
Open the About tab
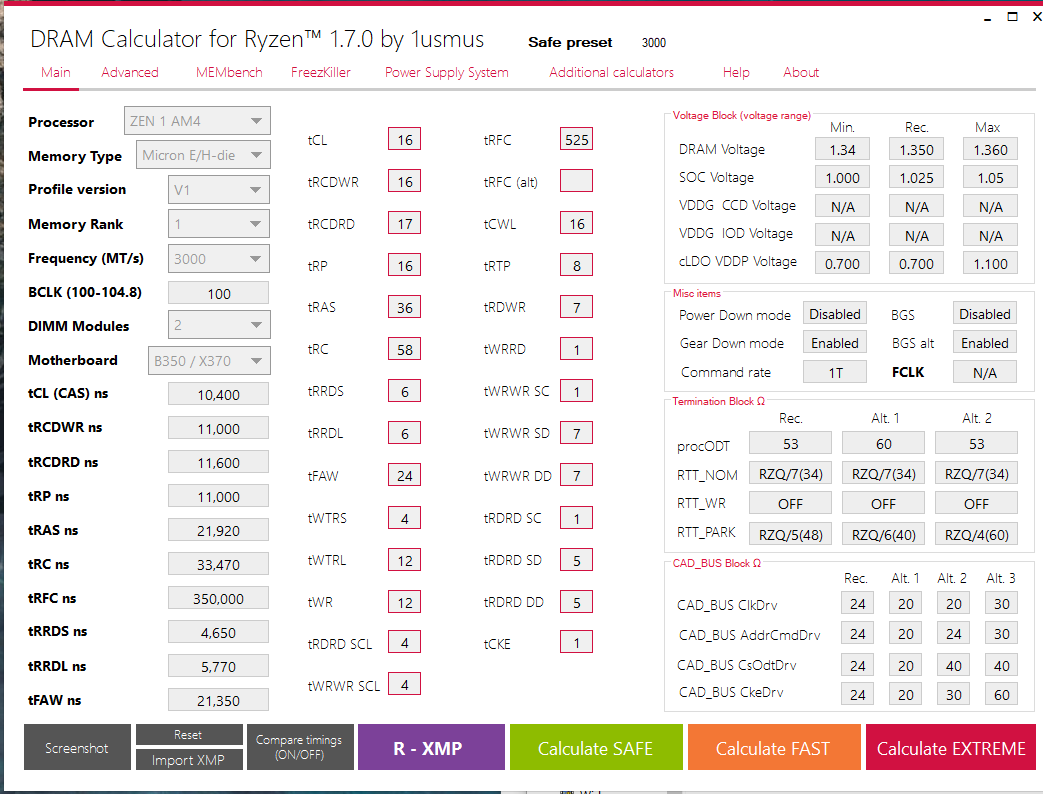coord(801,72)
